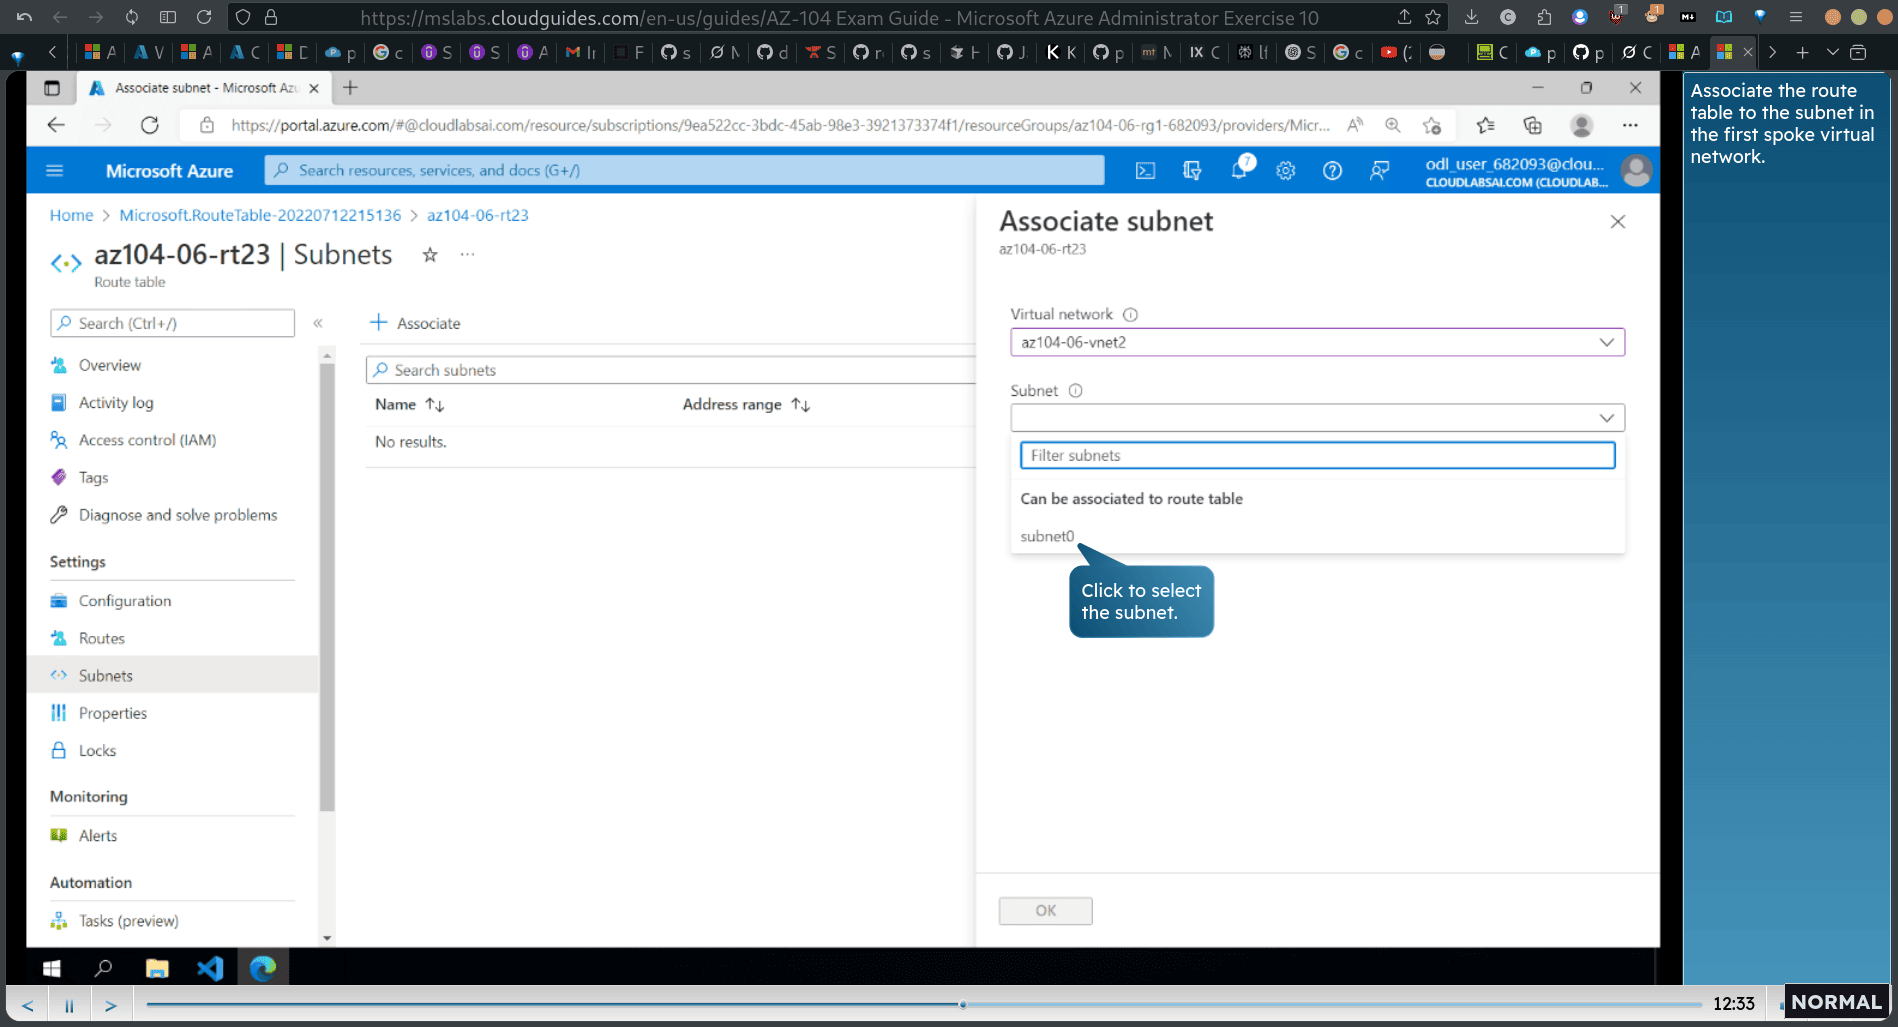Image resolution: width=1898 pixels, height=1027 pixels.
Task: Open new tab in inner Edge browser
Action: tap(350, 88)
